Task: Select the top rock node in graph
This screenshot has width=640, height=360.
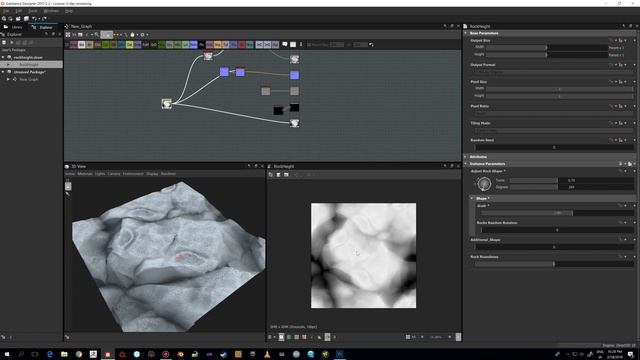Action: pos(208,56)
